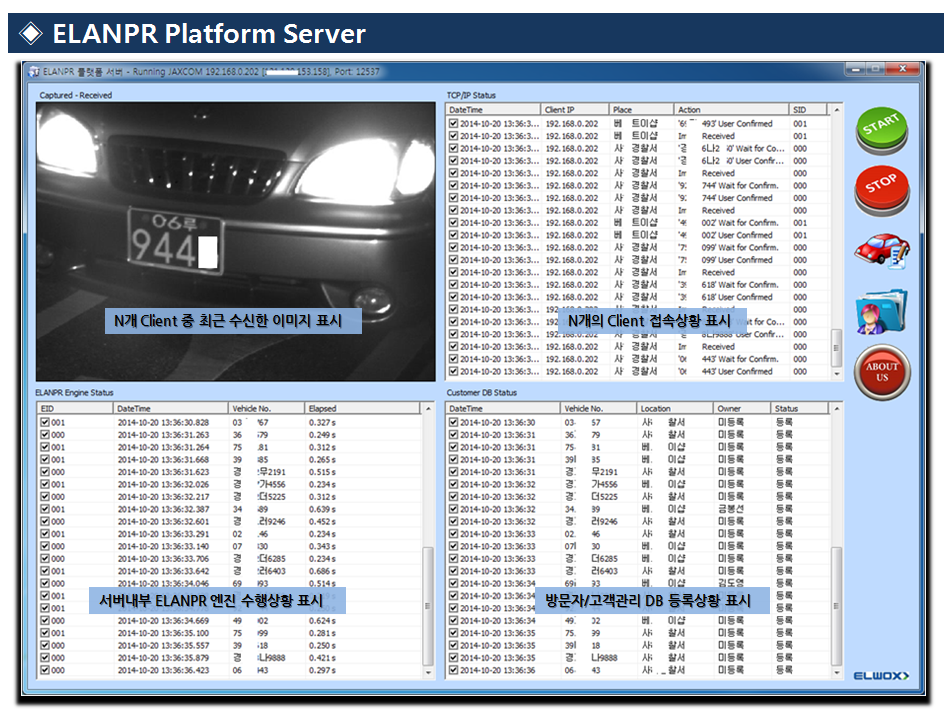The image size is (947, 709).
Task: Sort Customer DB by Owner column
Action: (x=741, y=409)
